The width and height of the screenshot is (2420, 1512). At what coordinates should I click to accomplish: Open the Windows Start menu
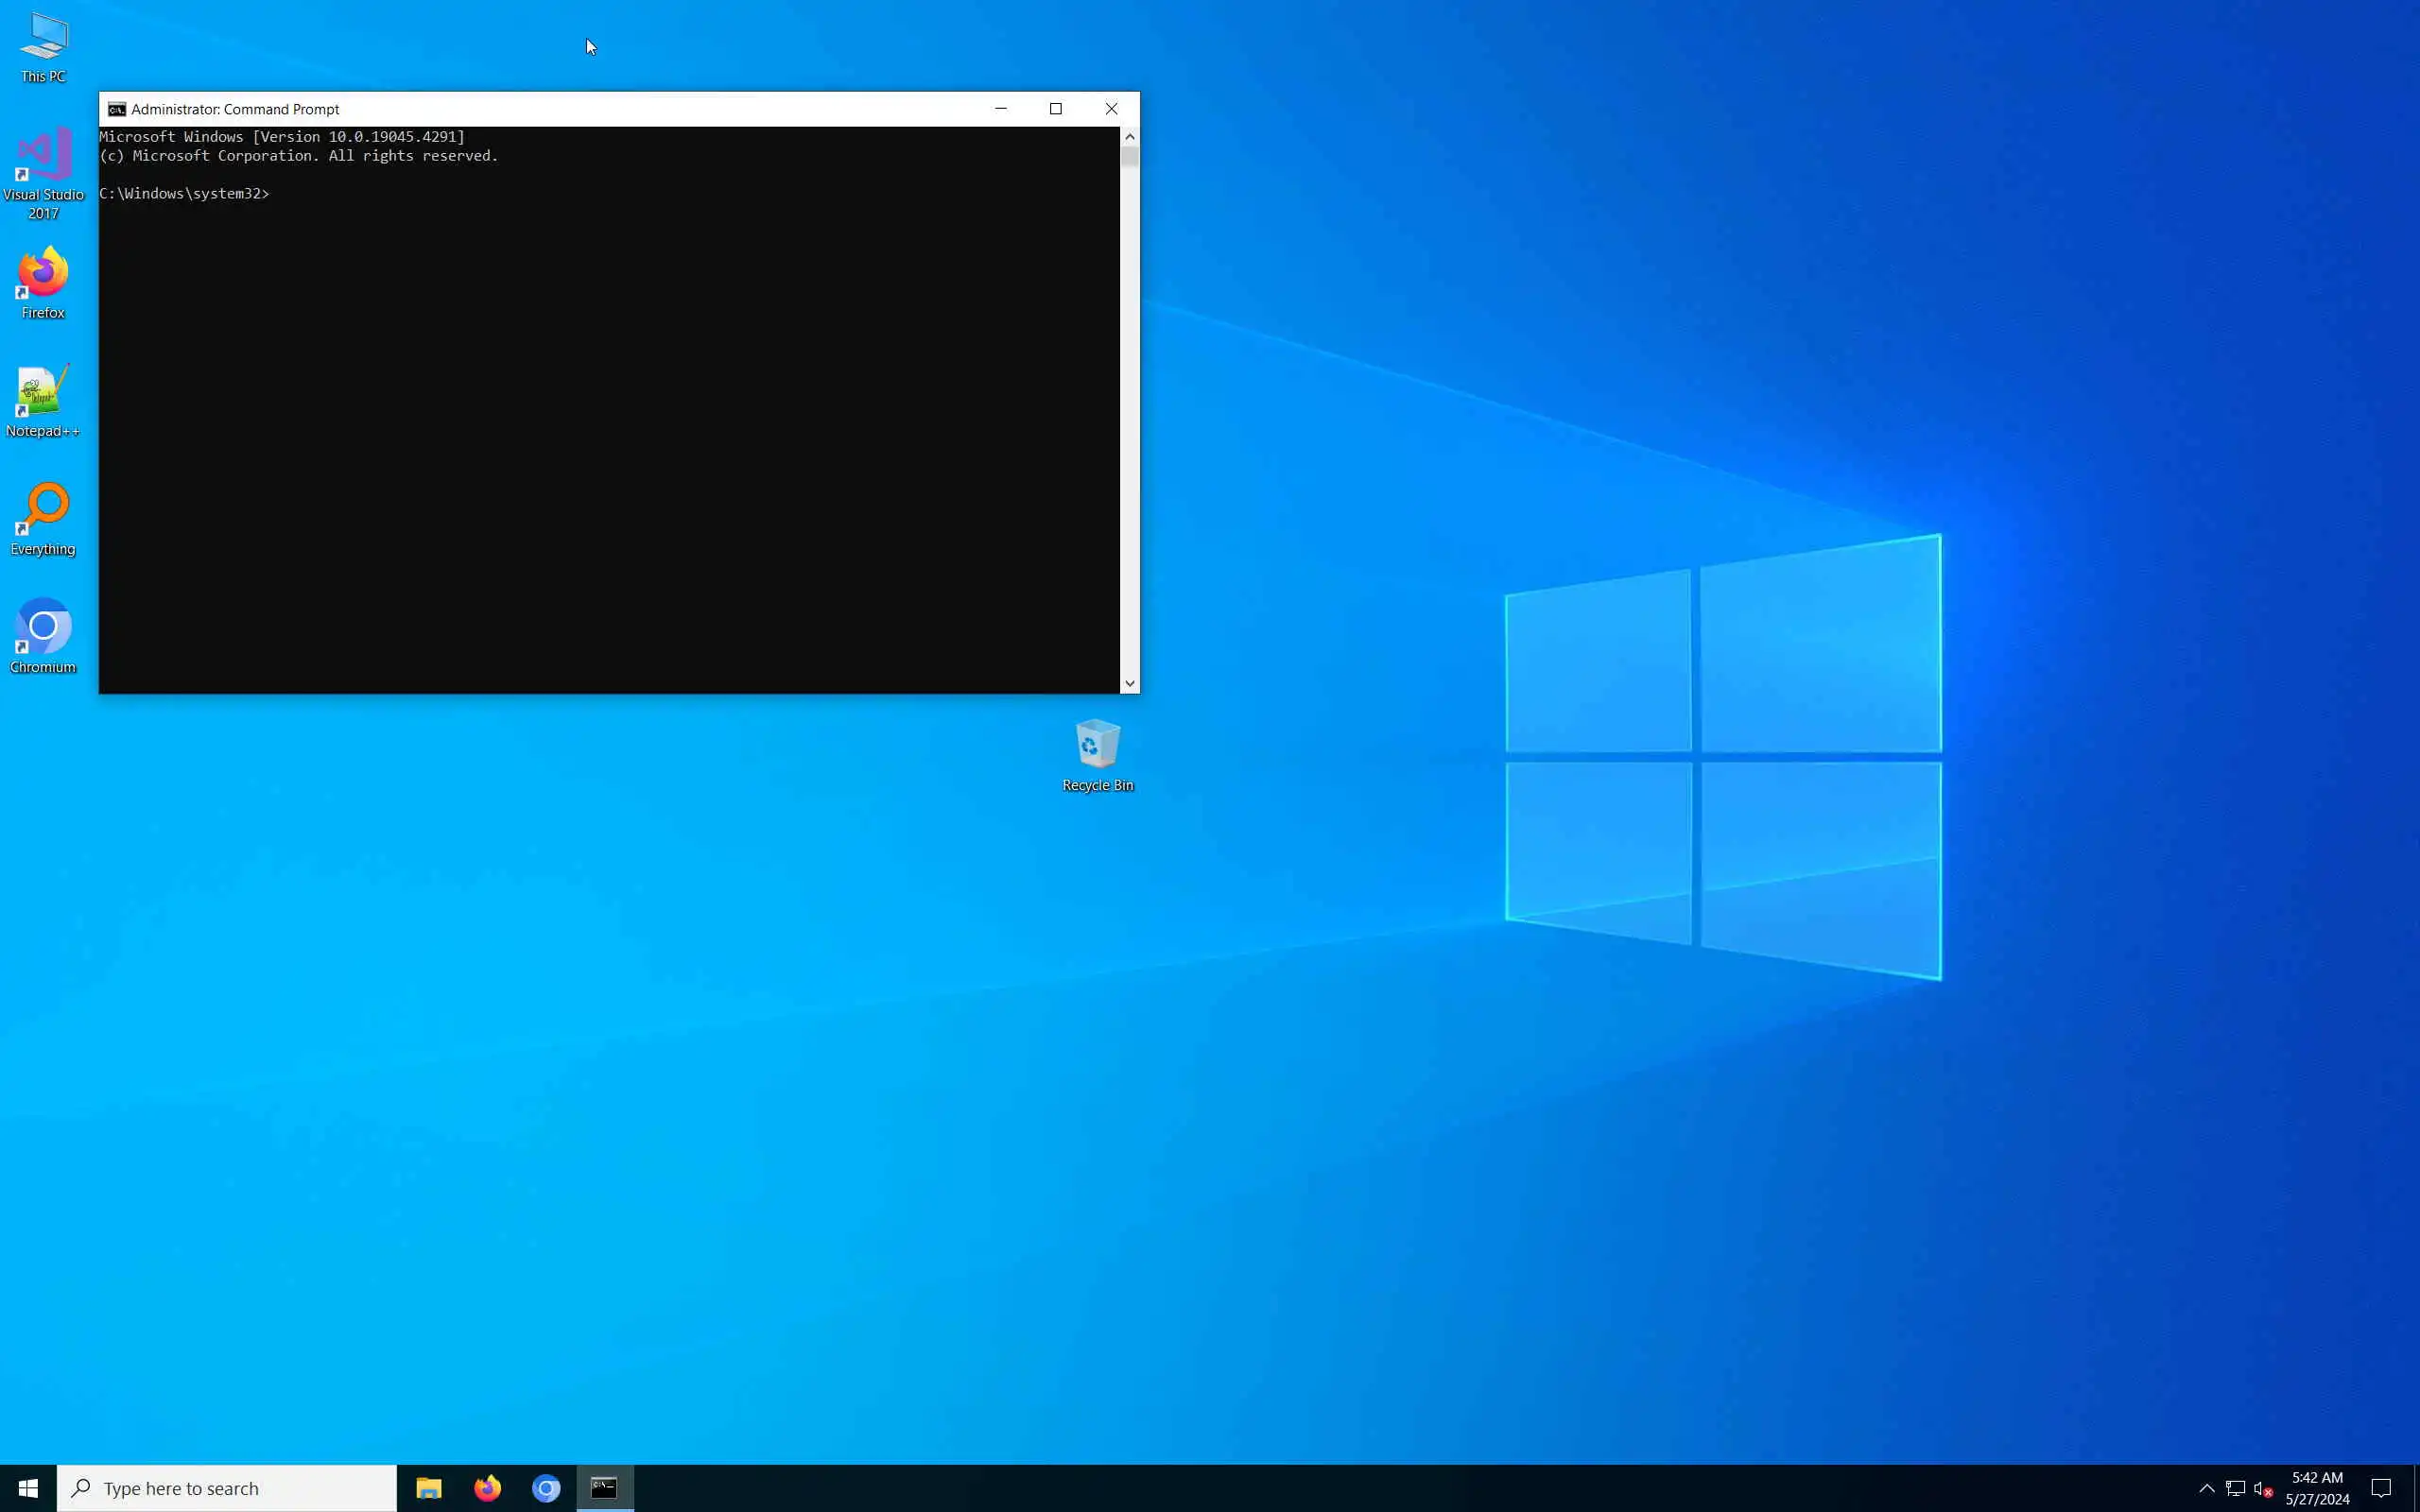pyautogui.click(x=28, y=1488)
